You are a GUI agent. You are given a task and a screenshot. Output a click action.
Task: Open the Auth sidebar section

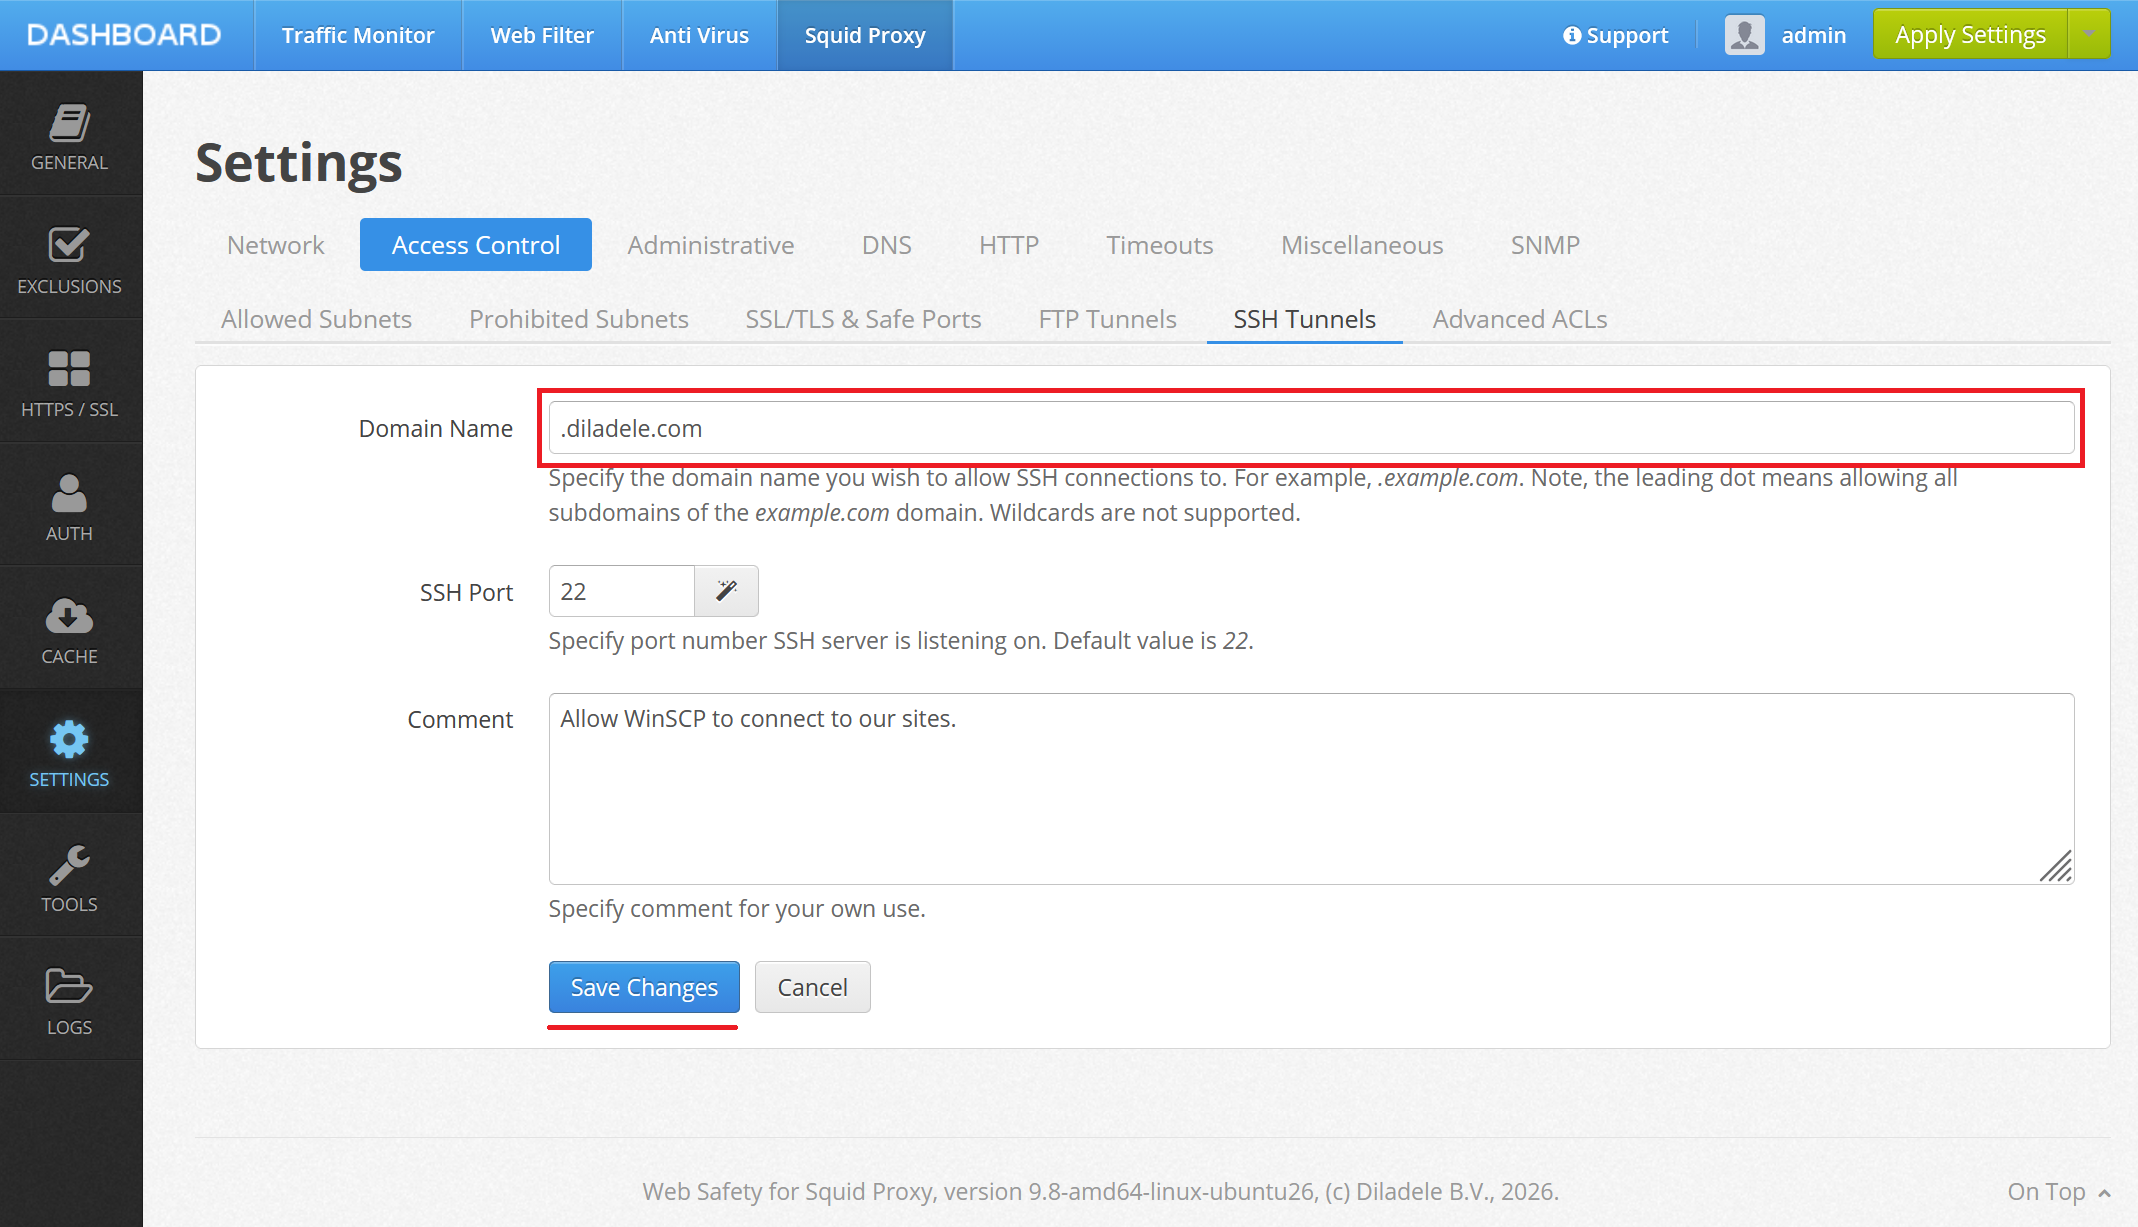pos(70,506)
